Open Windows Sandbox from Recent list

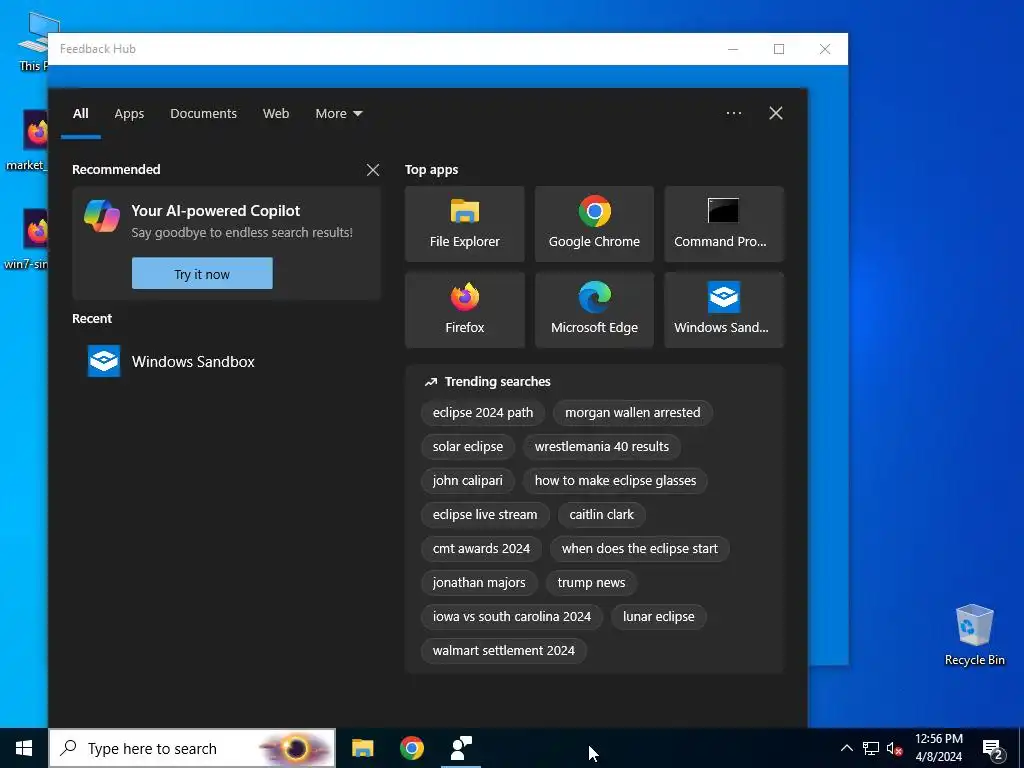click(x=225, y=361)
